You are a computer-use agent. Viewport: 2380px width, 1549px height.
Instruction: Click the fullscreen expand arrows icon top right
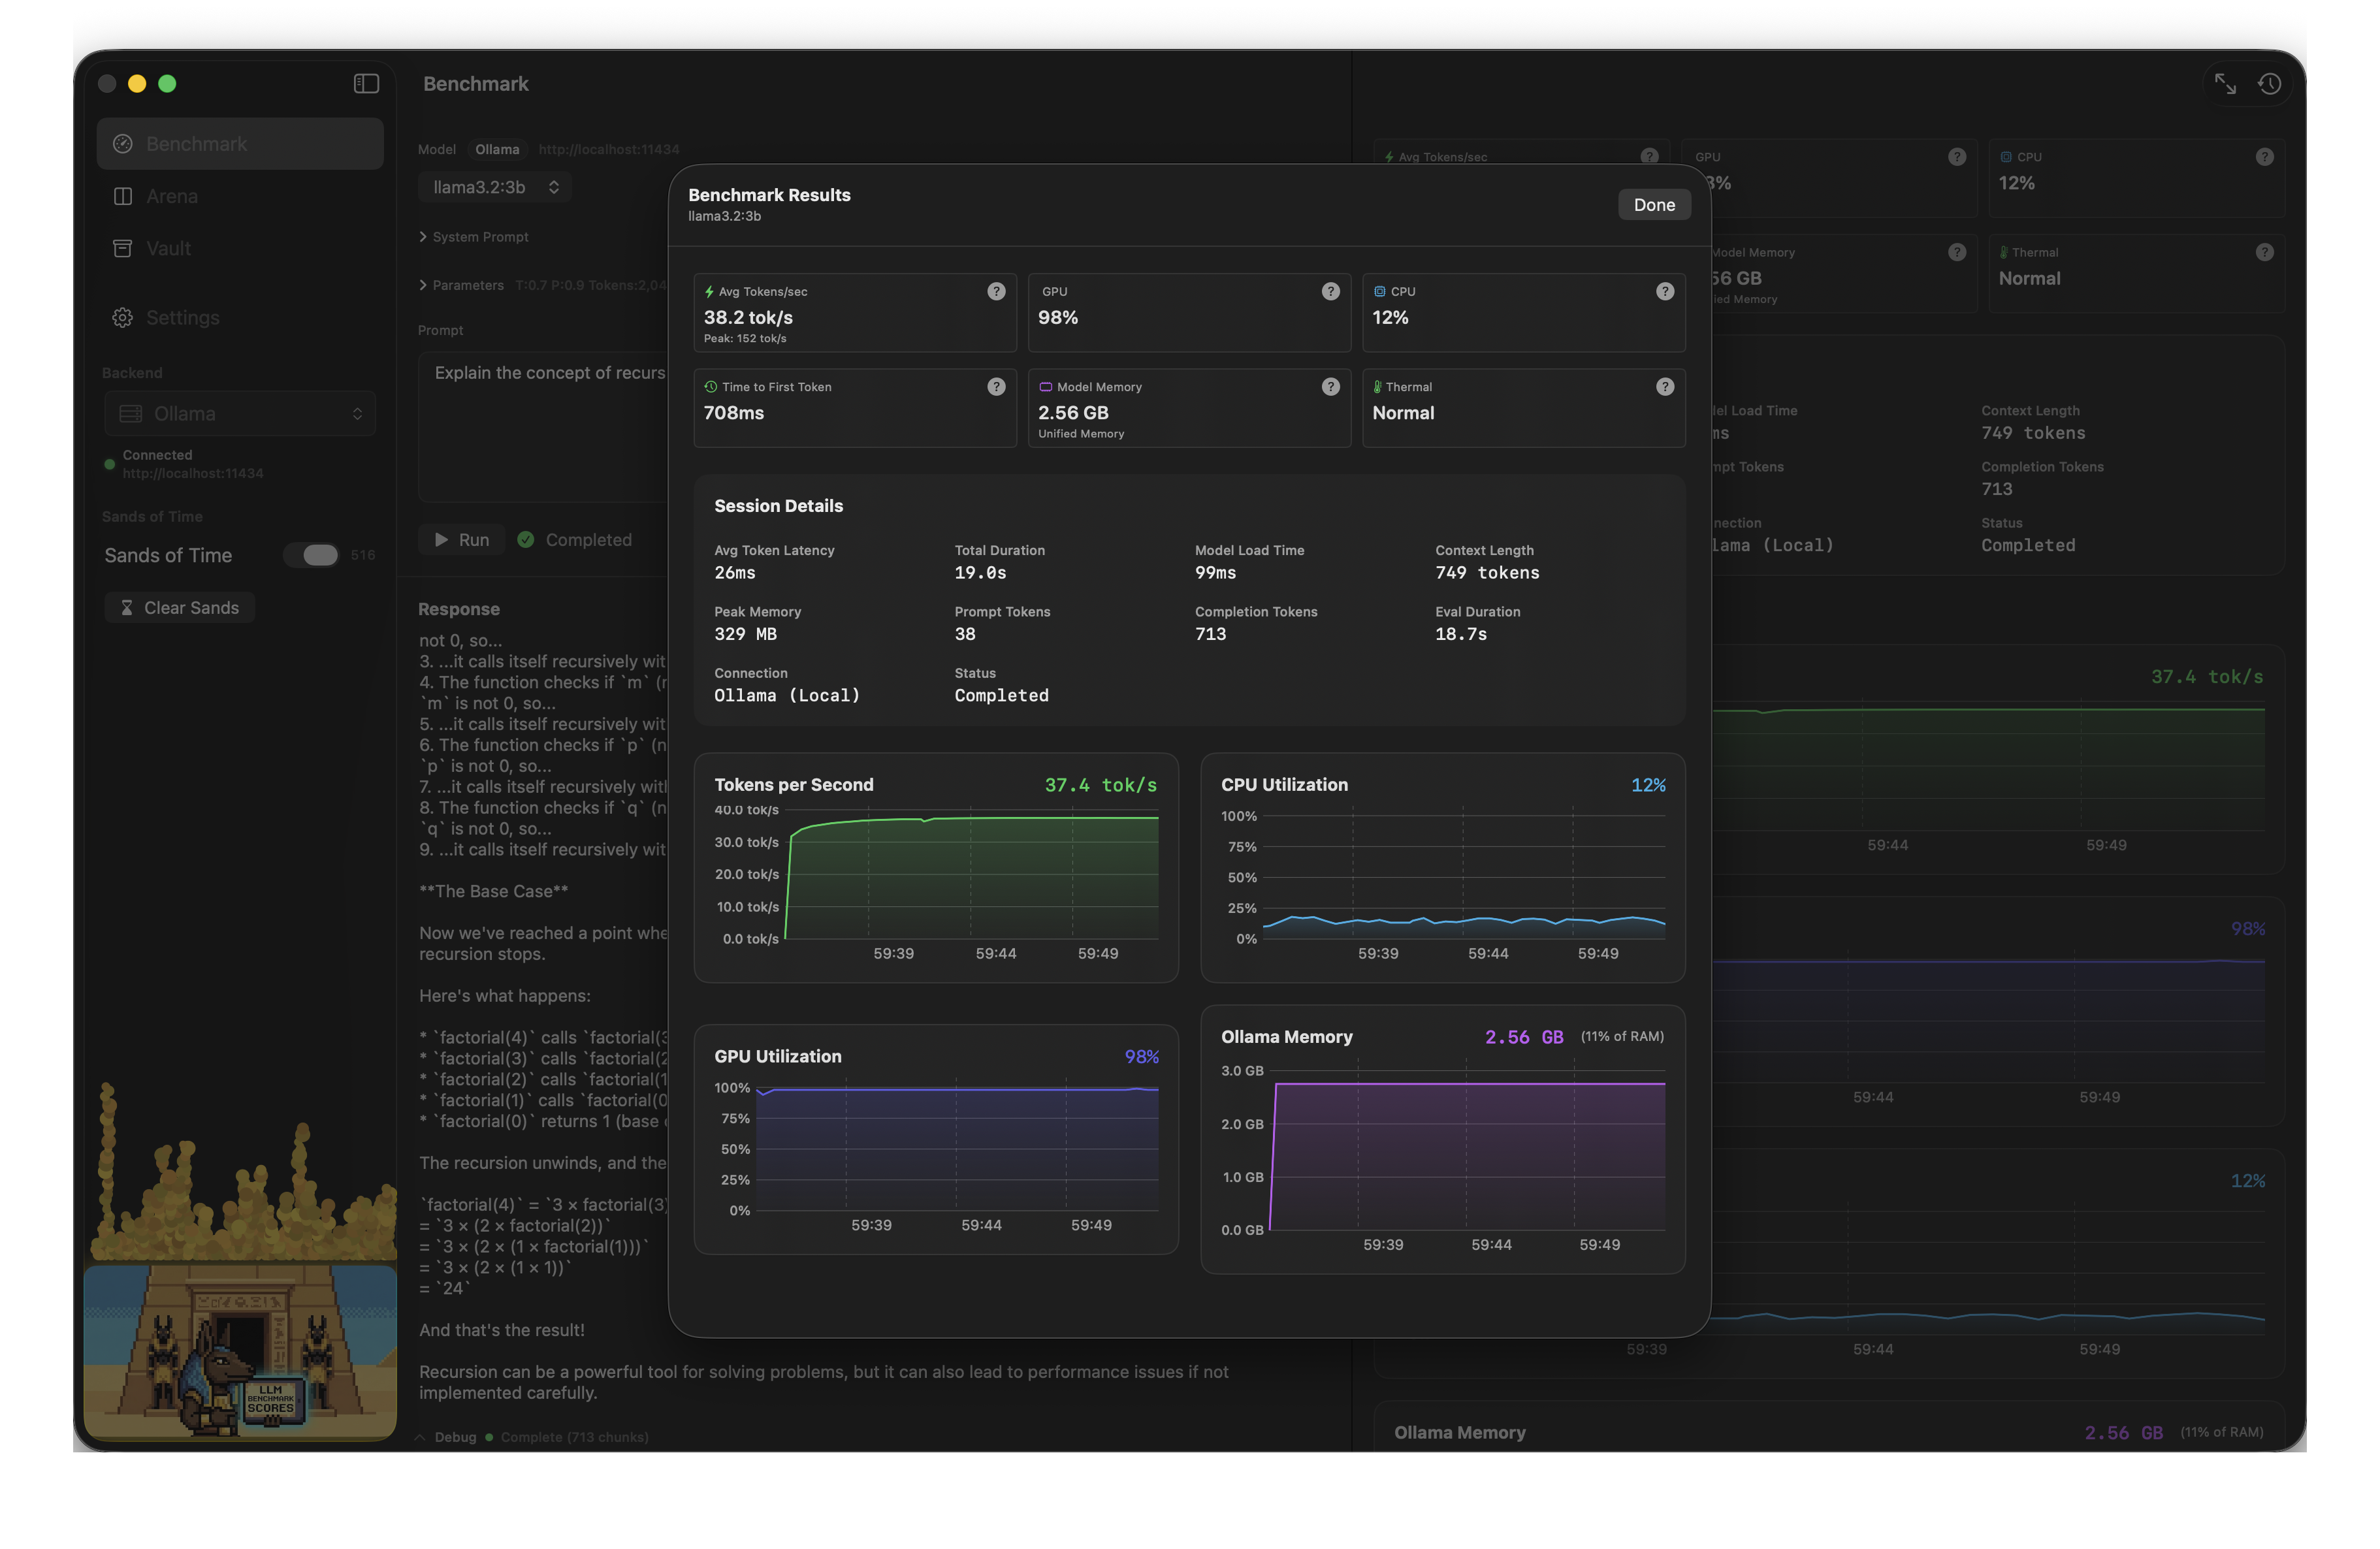point(2226,84)
